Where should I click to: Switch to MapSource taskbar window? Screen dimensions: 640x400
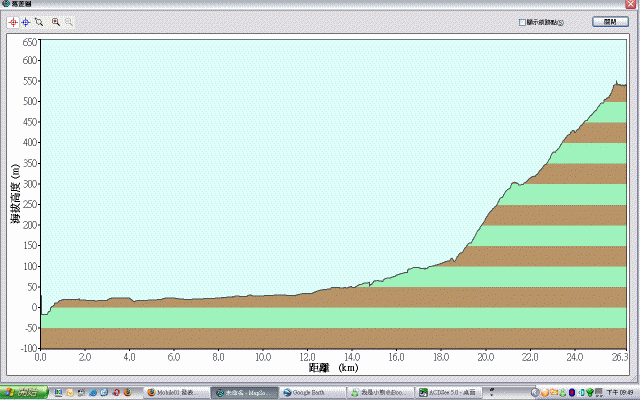click(244, 392)
